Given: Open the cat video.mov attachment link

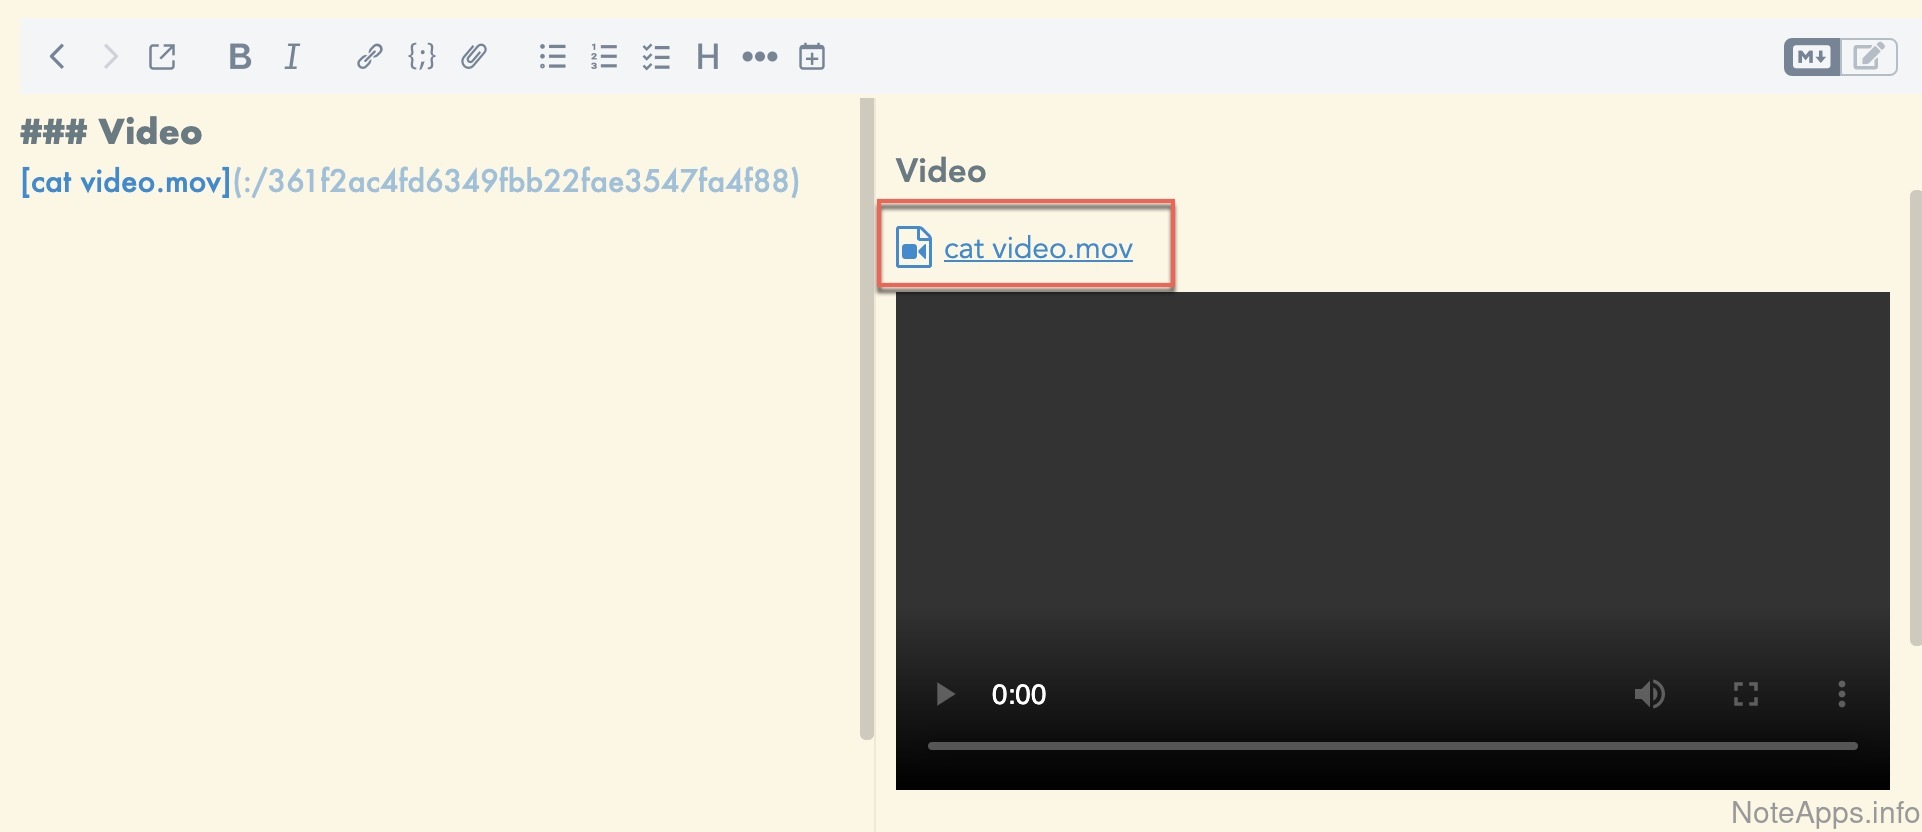Looking at the screenshot, I should click(1037, 248).
